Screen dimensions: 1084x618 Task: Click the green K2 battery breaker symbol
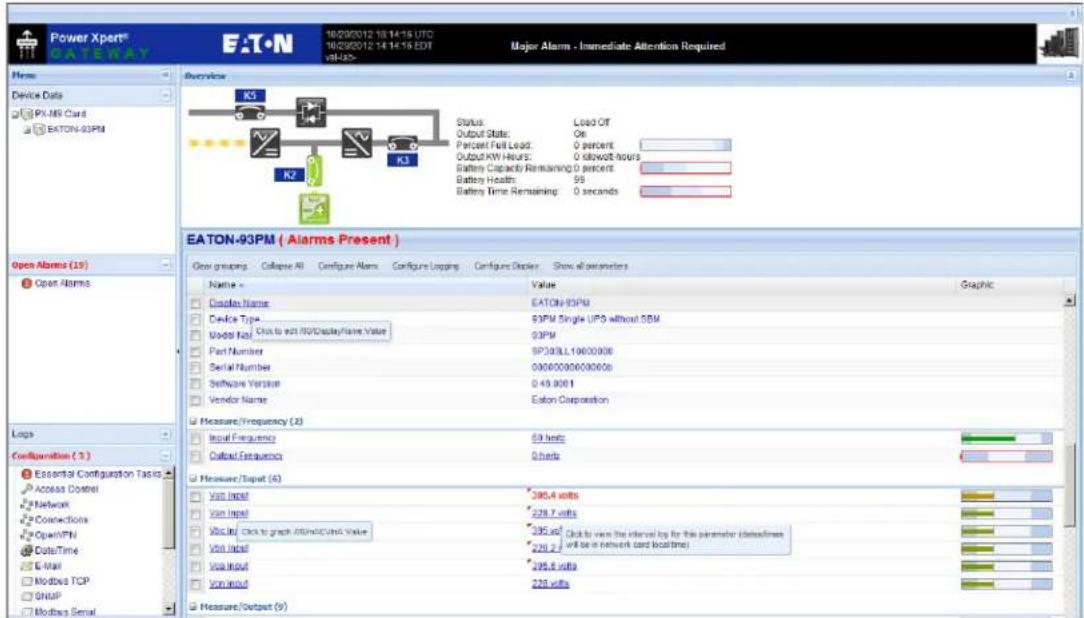coord(314,170)
